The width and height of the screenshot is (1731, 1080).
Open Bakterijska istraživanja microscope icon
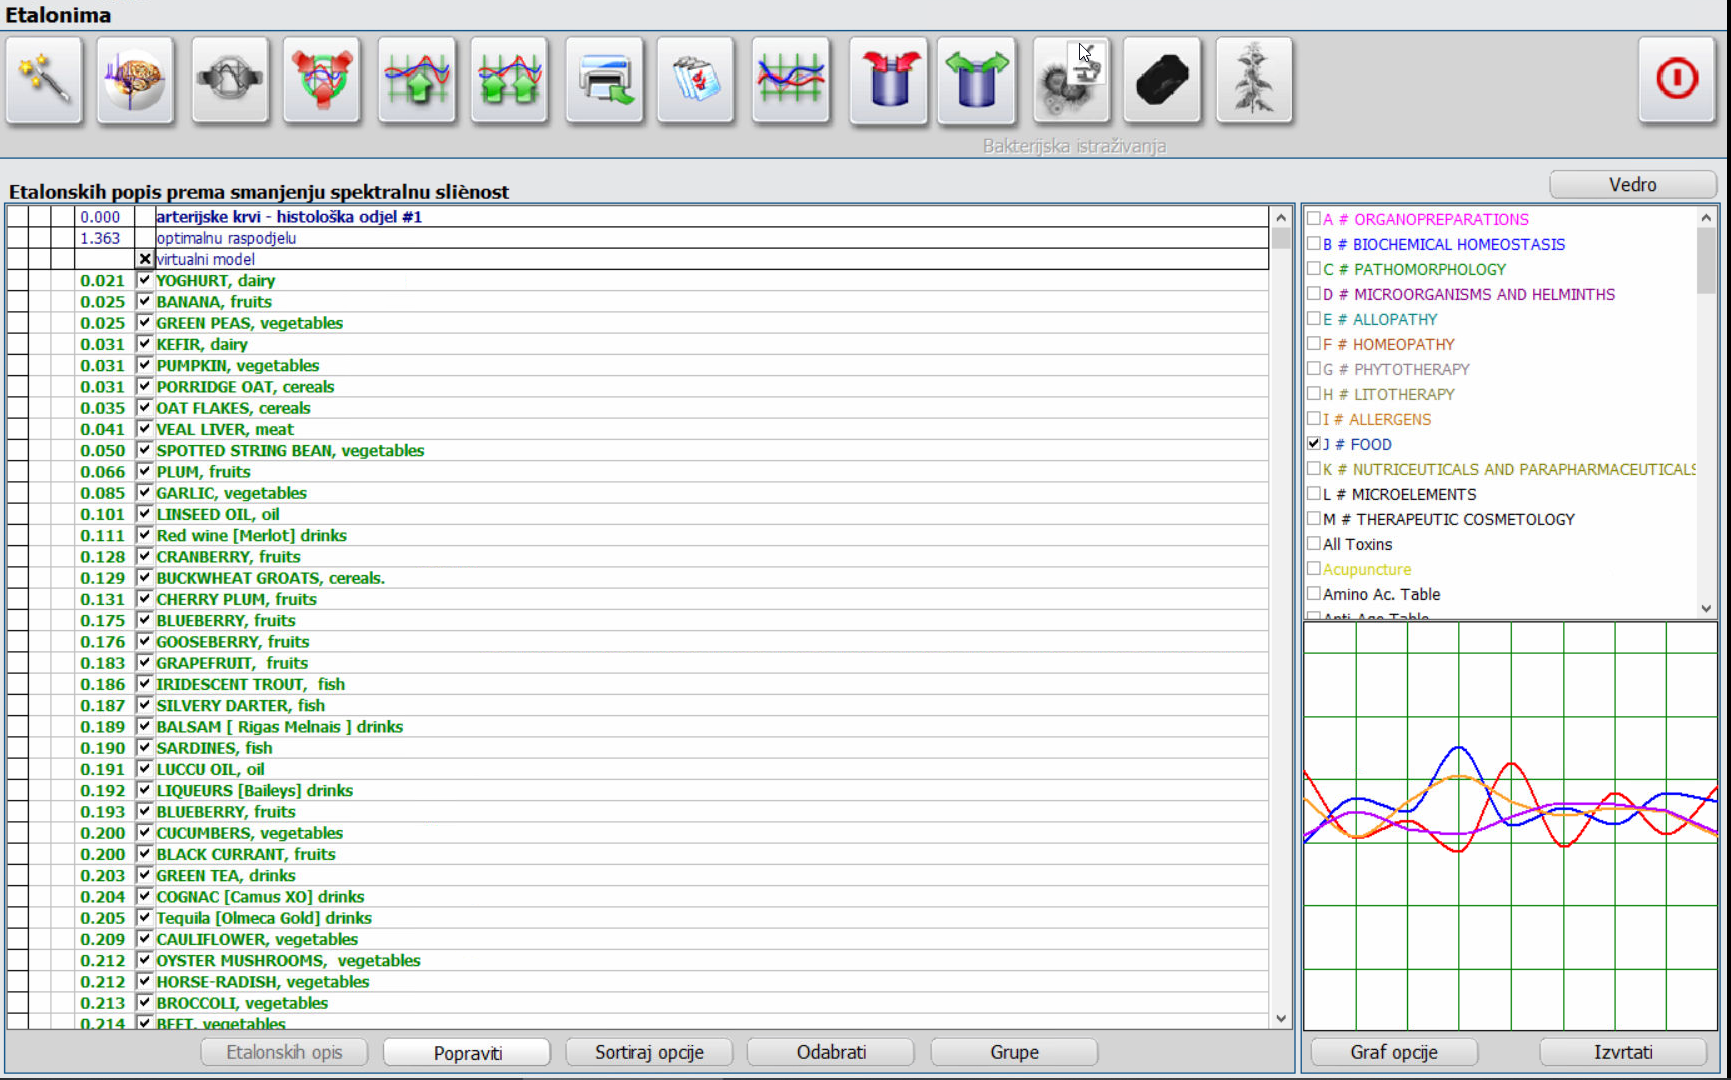[x=1070, y=80]
